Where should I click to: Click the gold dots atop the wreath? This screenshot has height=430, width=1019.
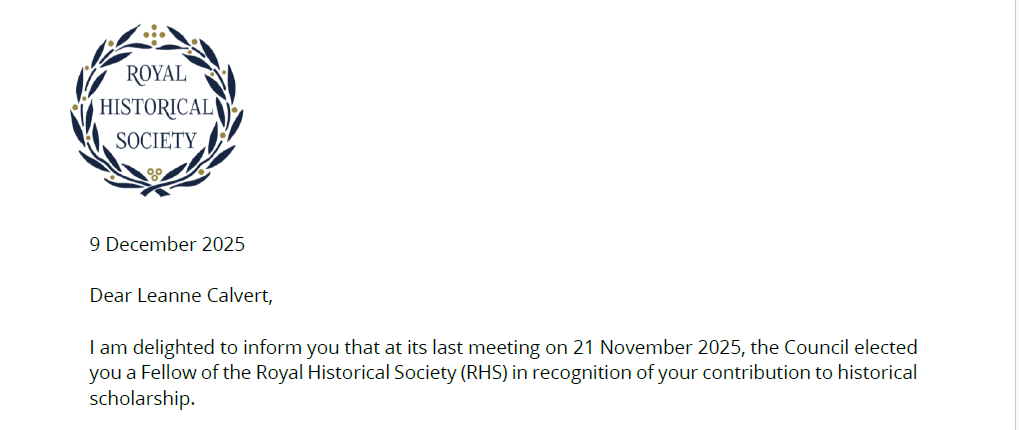(x=155, y=31)
